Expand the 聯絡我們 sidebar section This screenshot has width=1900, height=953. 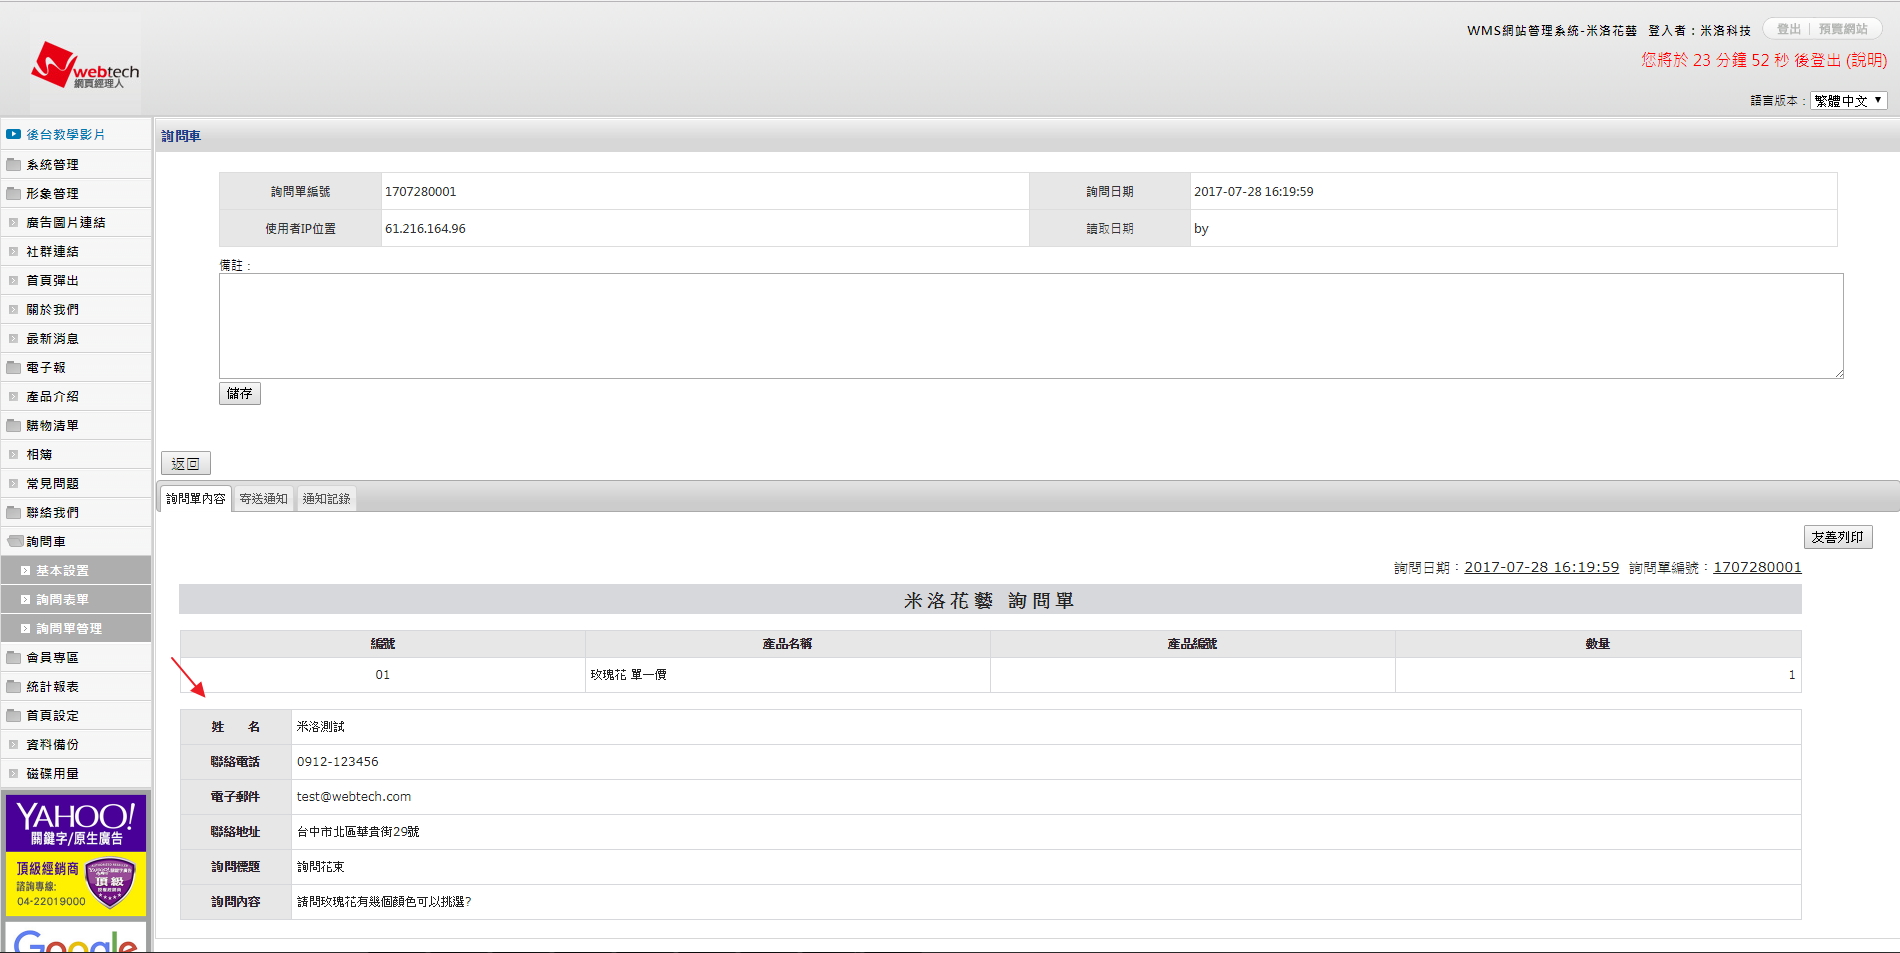52,513
